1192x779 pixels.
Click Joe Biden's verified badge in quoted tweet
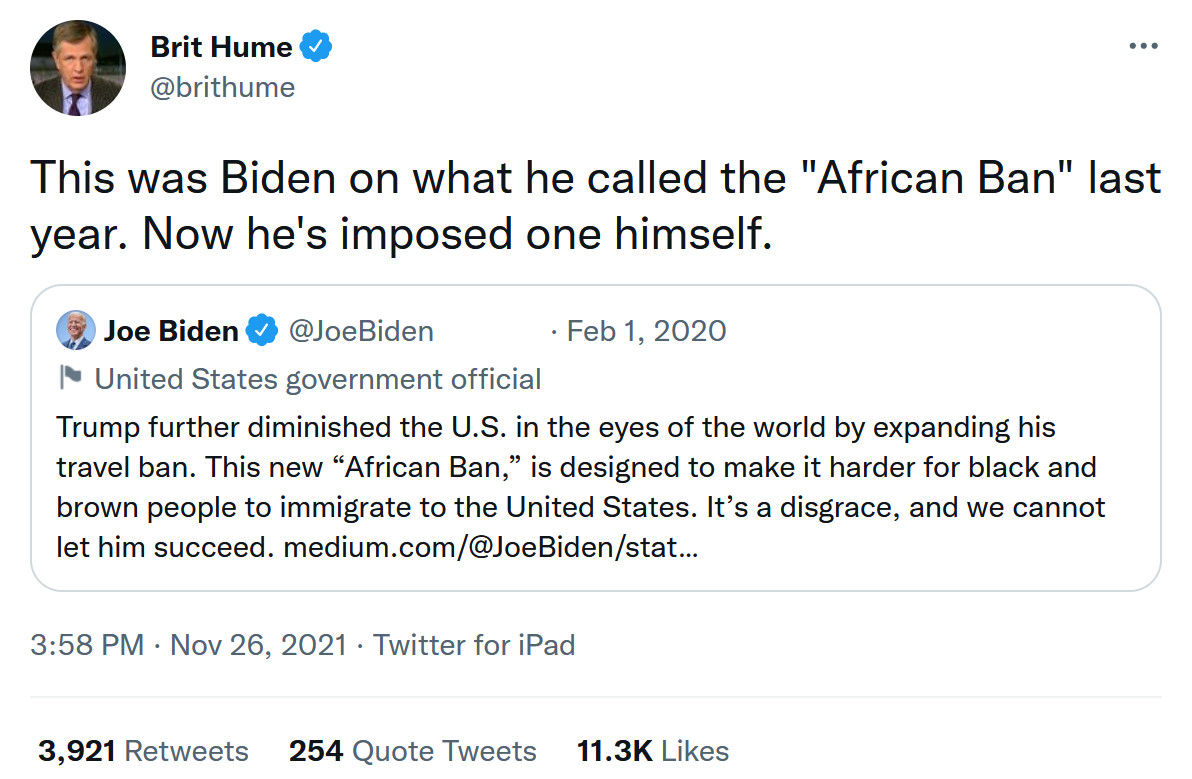pyautogui.click(x=262, y=331)
